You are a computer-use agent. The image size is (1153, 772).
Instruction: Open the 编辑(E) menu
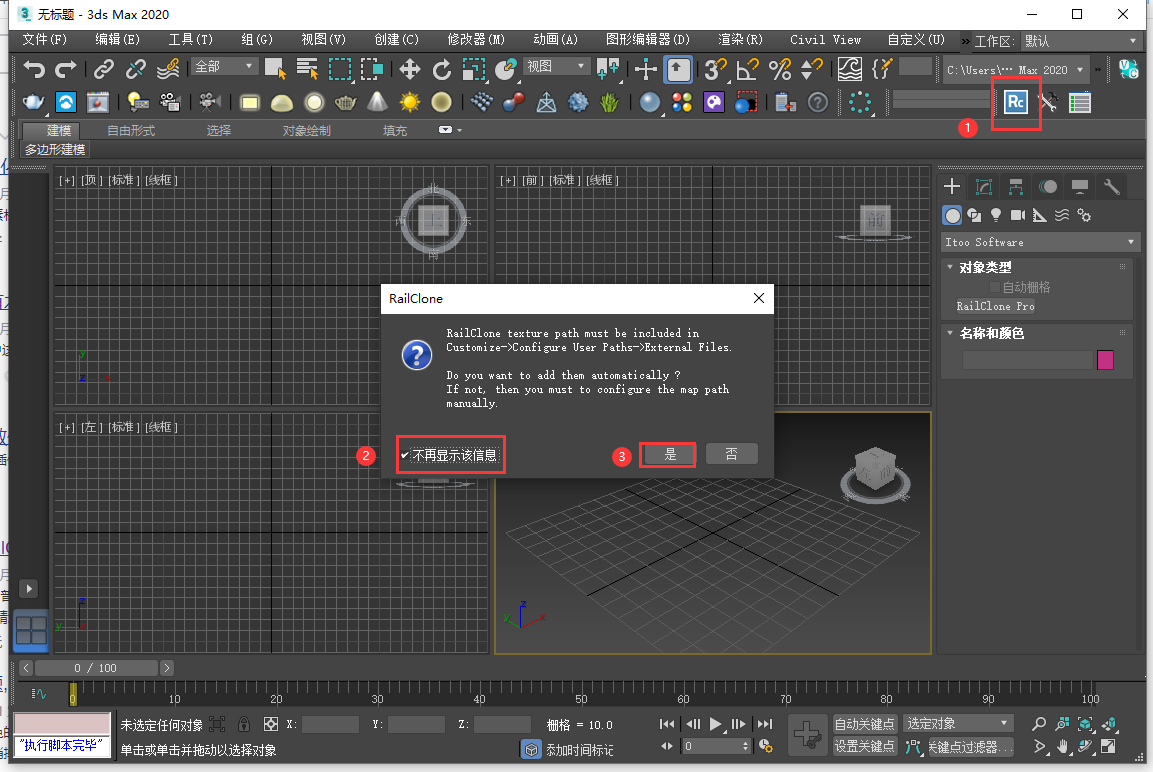tap(118, 40)
